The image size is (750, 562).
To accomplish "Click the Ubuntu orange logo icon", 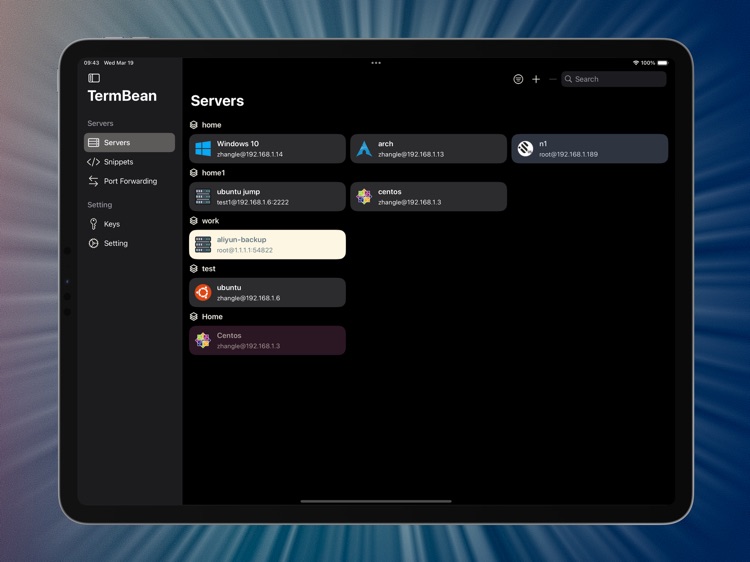I will pyautogui.click(x=203, y=292).
